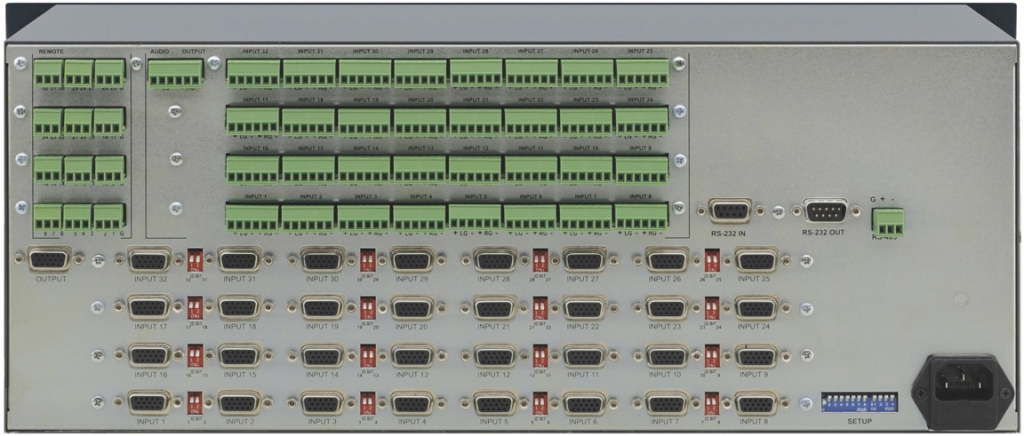Click the INPUT 8 VGA connector
This screenshot has height=436, width=1024.
(756, 403)
